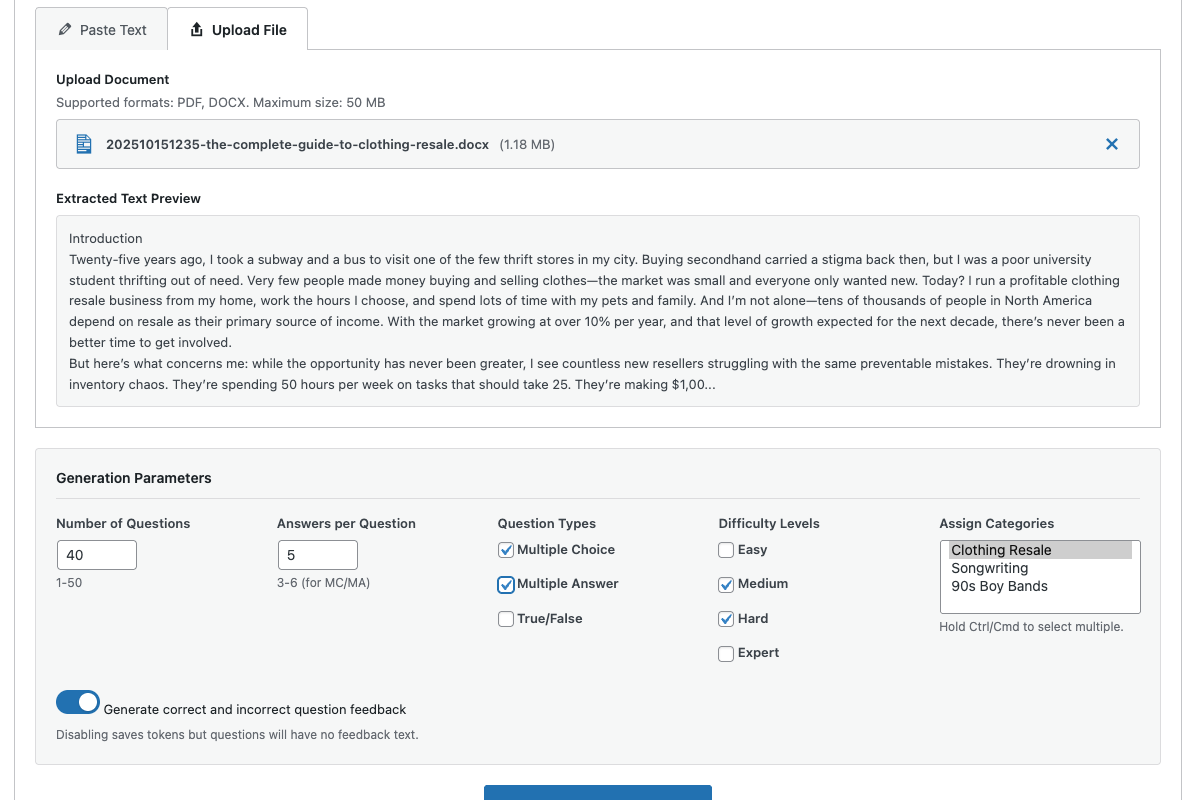This screenshot has height=800, width=1200.
Task: Switch to the Paste Text tab
Action: point(102,30)
